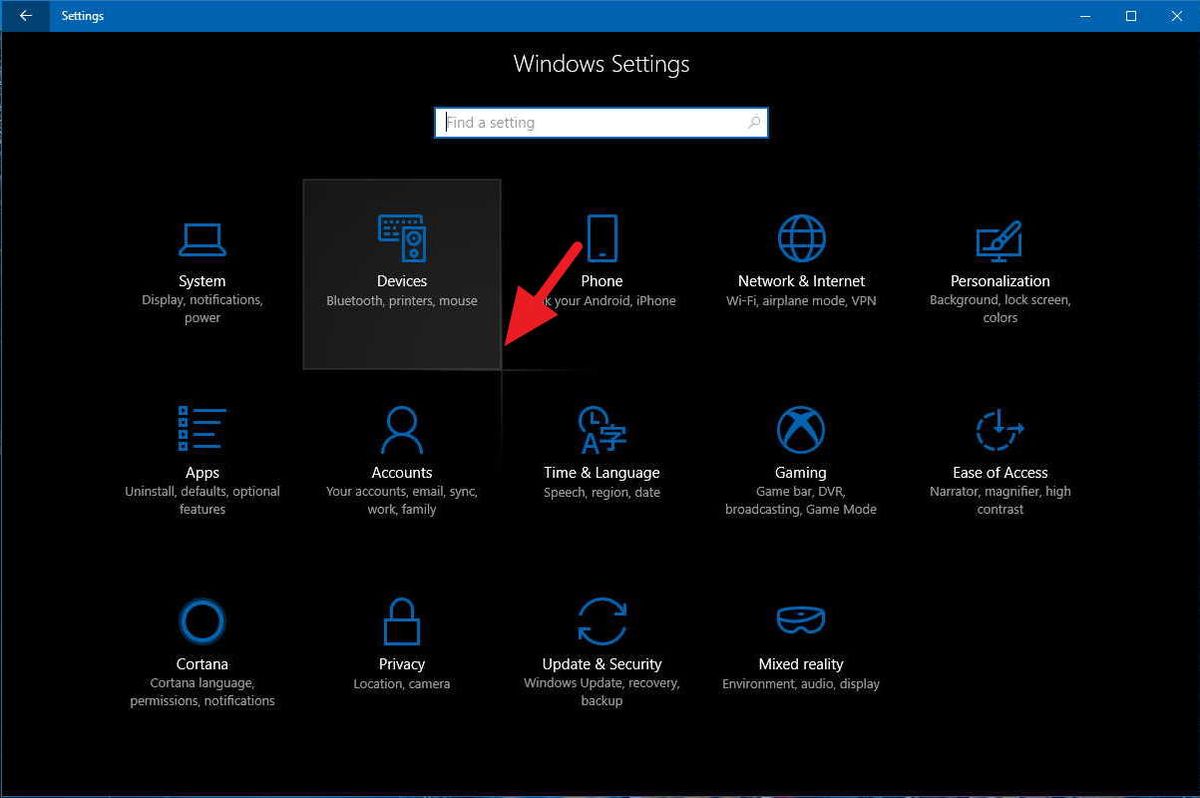Click the Settings label in the title bar
1200x798 pixels.
click(x=82, y=16)
